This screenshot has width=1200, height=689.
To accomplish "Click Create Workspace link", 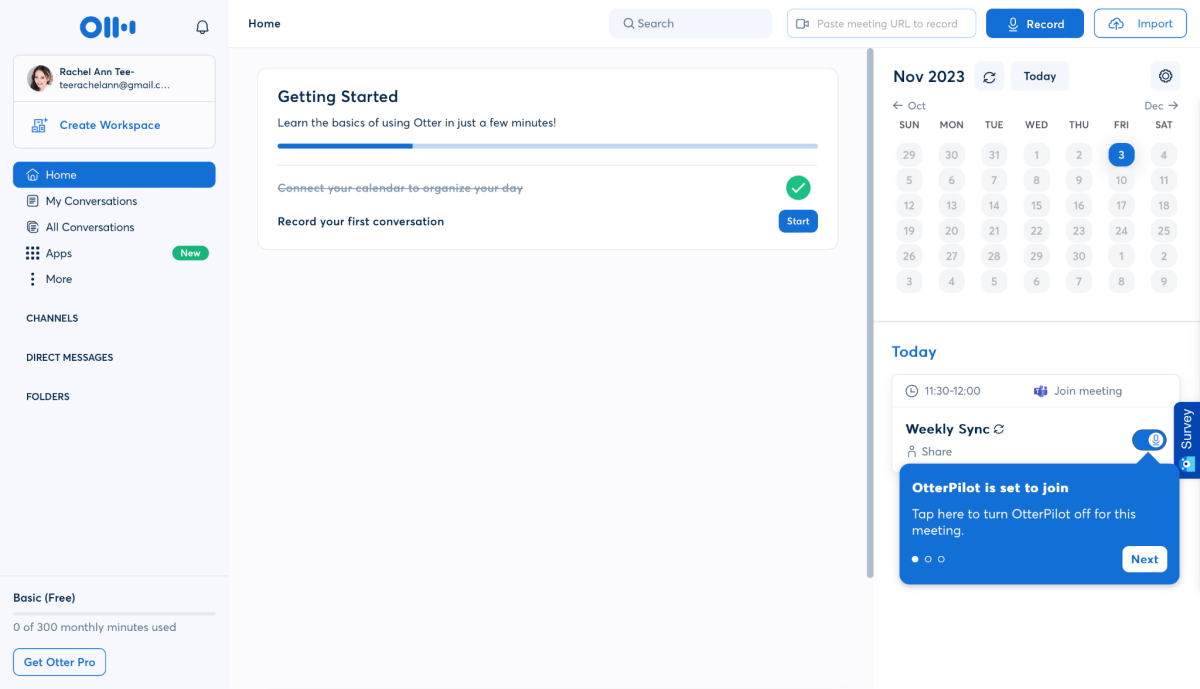I will 110,125.
